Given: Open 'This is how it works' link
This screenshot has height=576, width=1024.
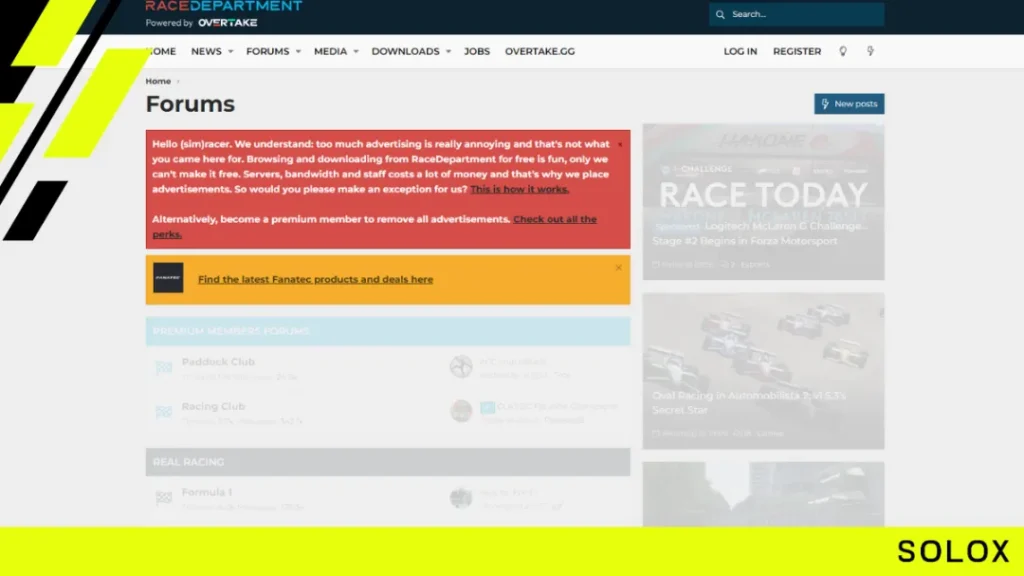Looking at the screenshot, I should pyautogui.click(x=520, y=189).
